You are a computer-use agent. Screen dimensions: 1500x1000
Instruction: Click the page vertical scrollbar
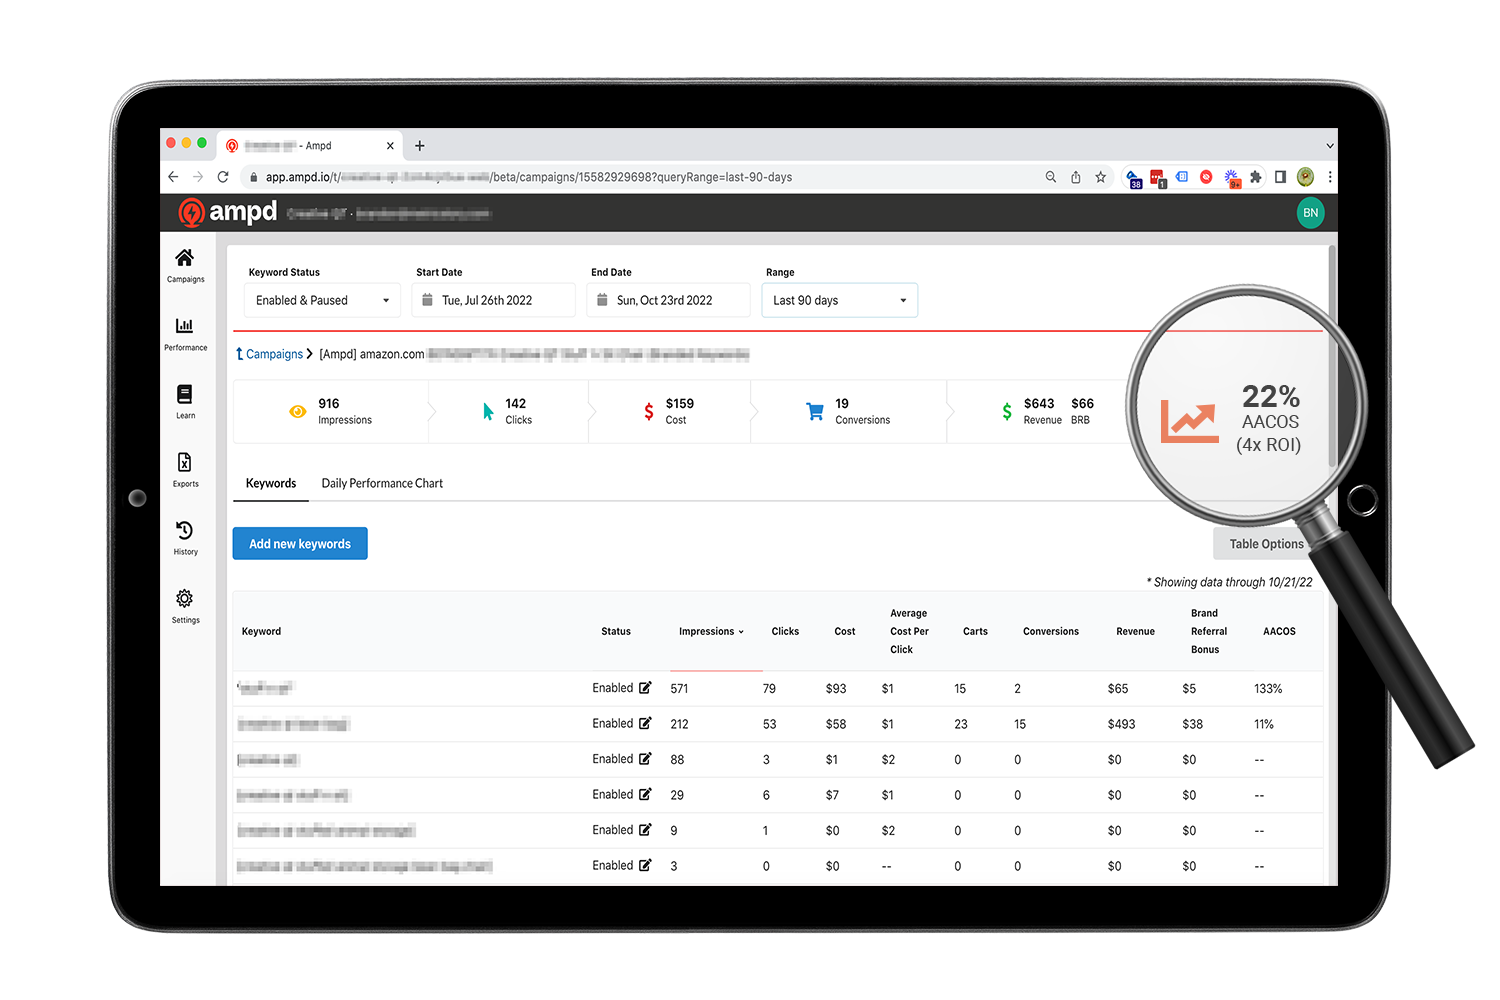[1332, 357]
